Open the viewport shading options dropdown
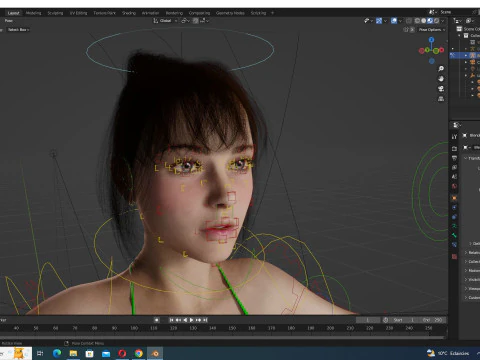480x360 pixels. (x=443, y=21)
